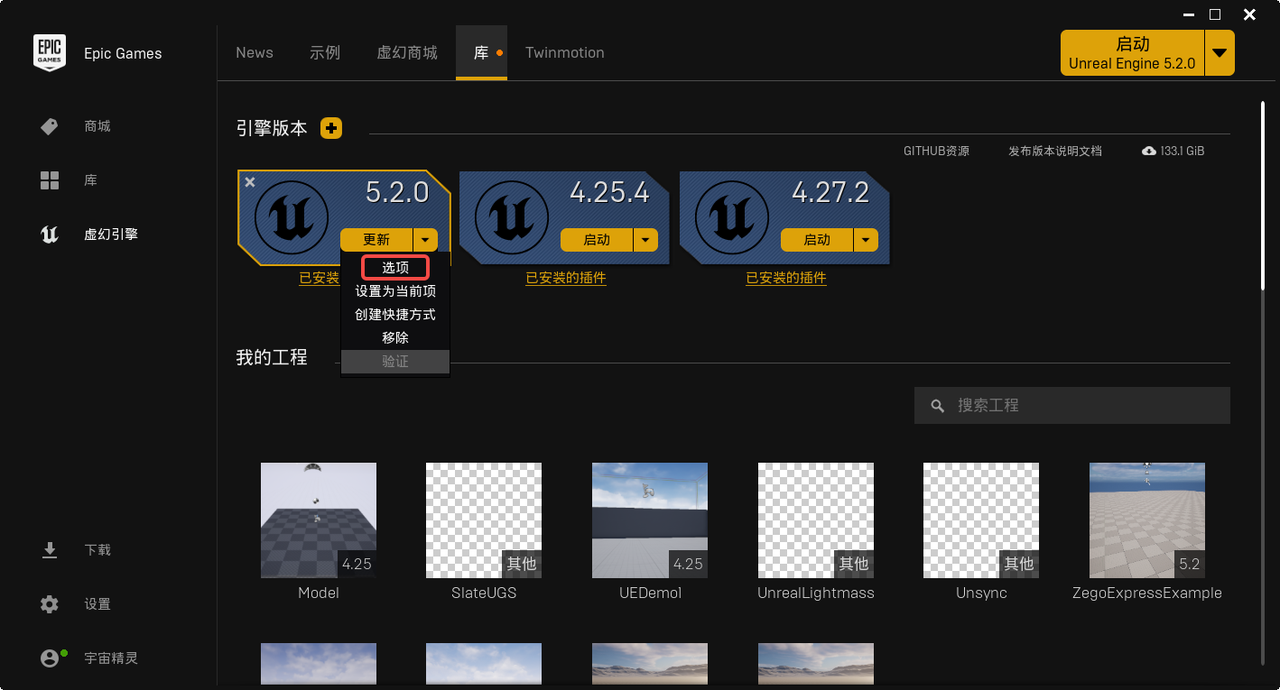Expand the 5.2.0 更新 dropdown arrow
1280x690 pixels.
click(426, 240)
